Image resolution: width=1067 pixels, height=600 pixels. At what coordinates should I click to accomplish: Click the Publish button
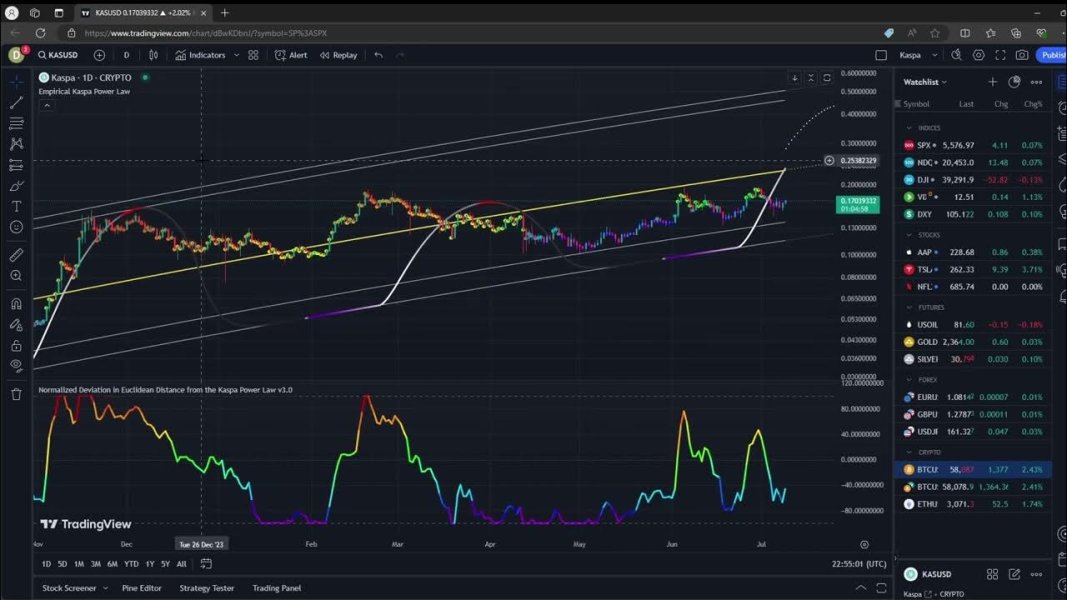1052,55
